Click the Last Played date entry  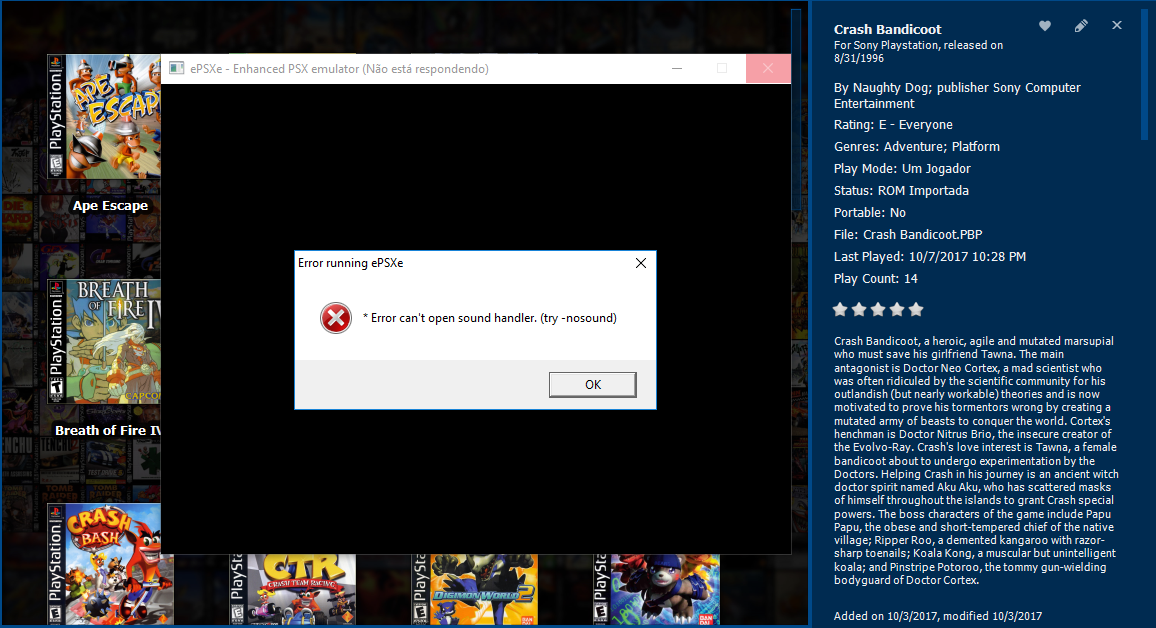930,257
